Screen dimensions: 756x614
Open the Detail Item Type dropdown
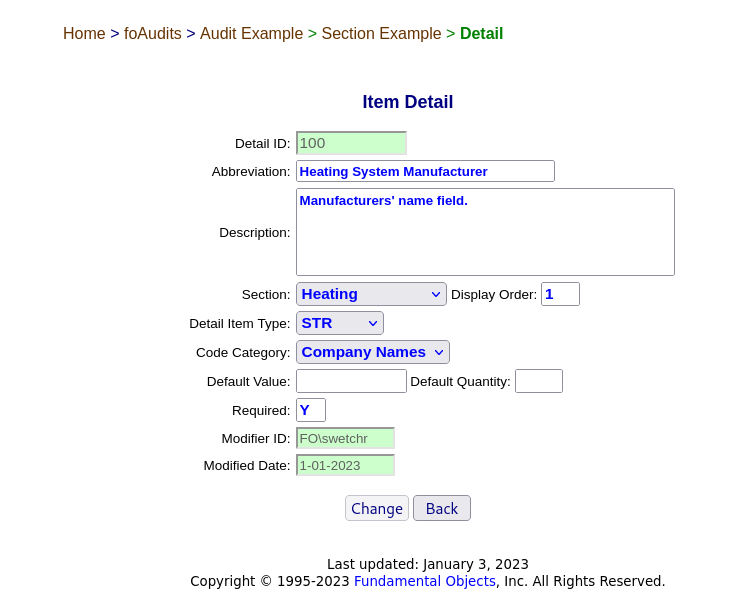point(340,323)
